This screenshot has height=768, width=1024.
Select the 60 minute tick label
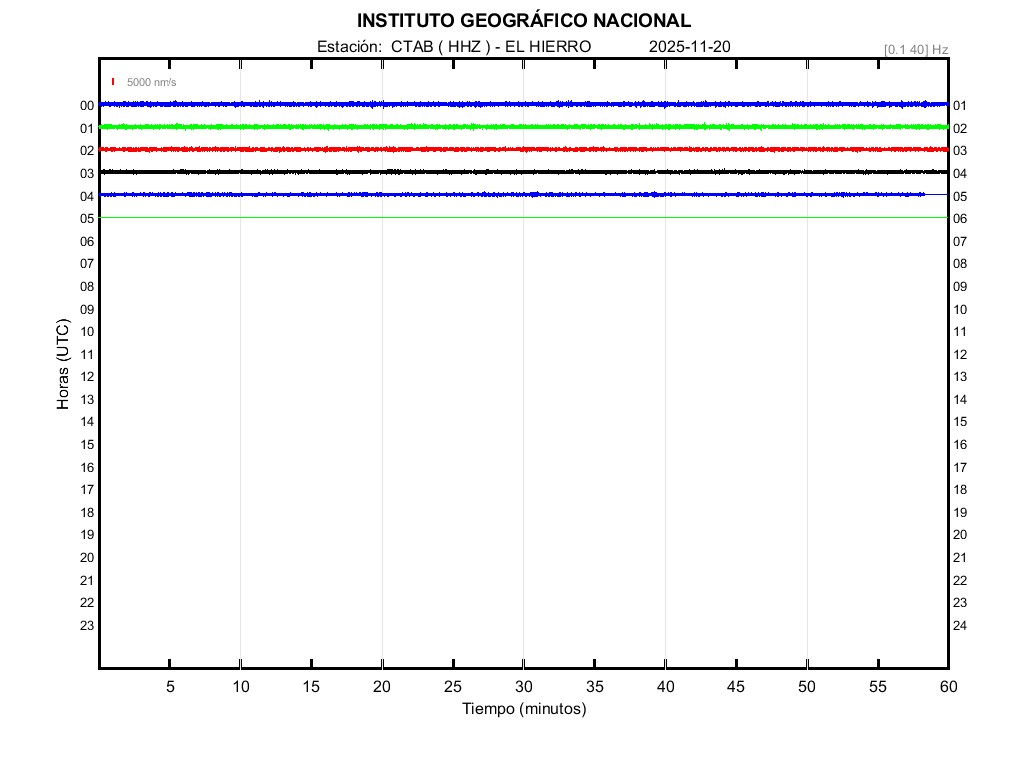coord(947,686)
